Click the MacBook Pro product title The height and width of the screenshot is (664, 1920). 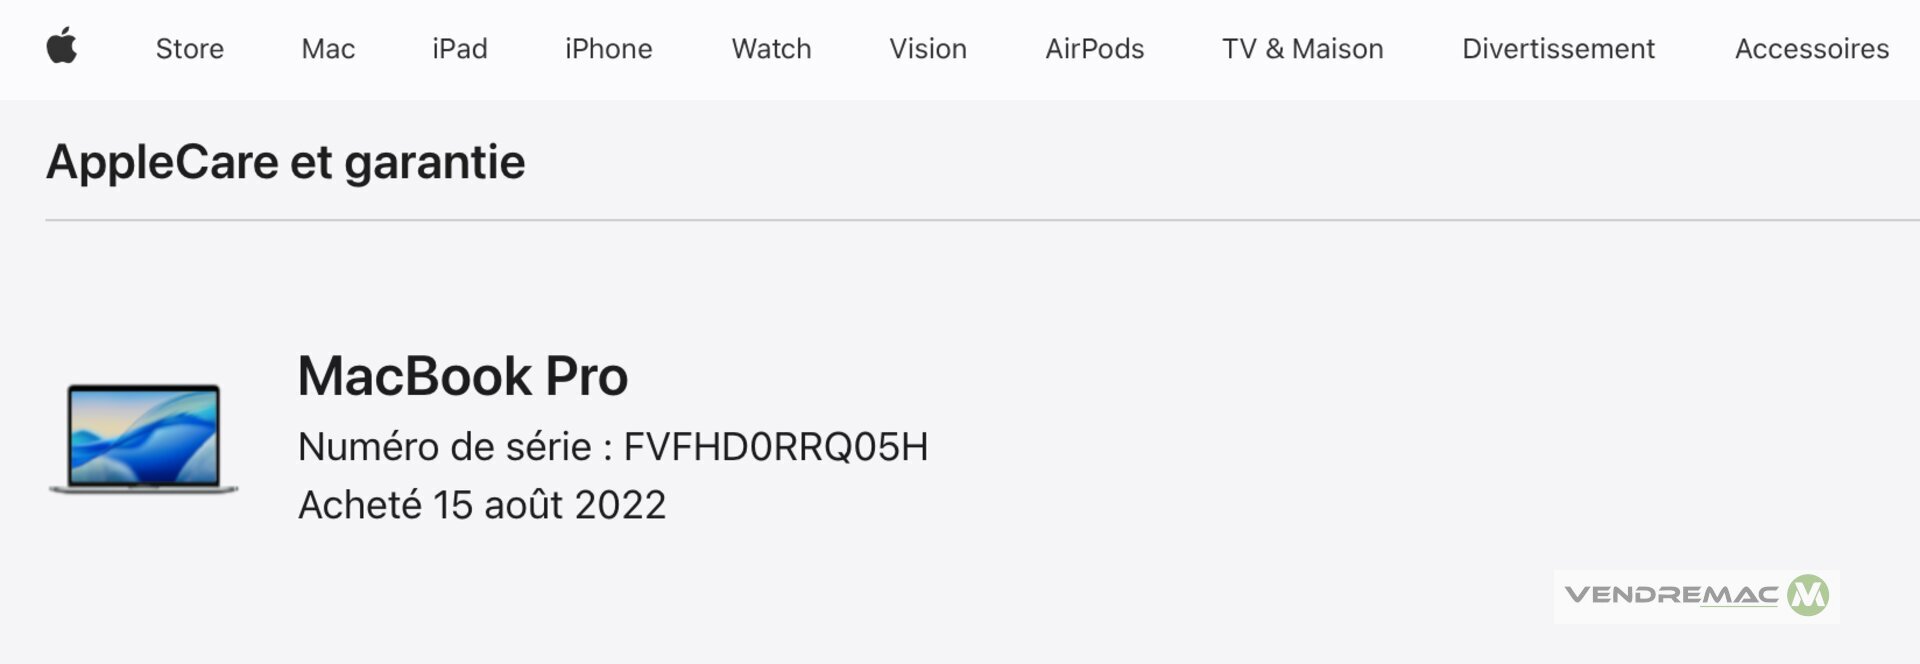(462, 377)
